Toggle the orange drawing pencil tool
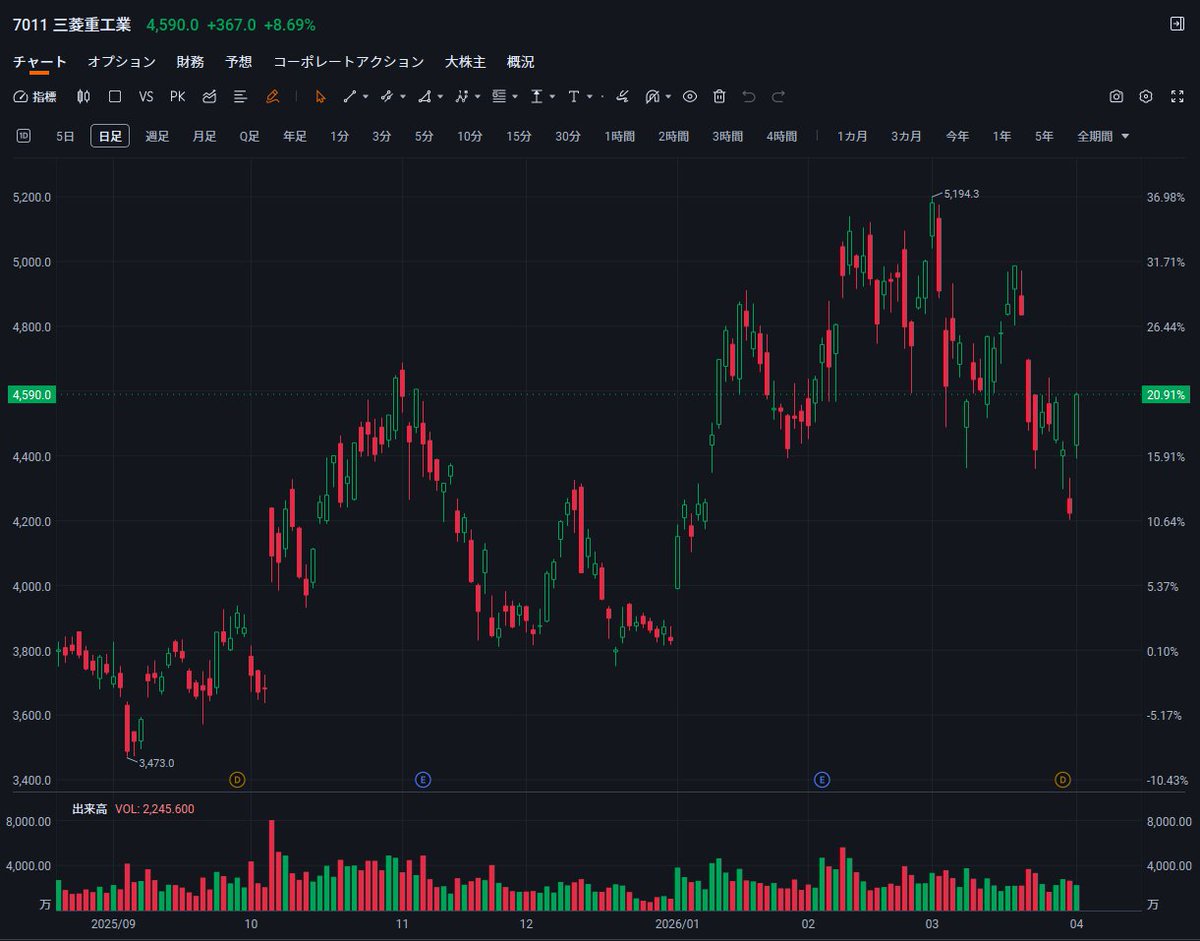1200x941 pixels. coord(272,97)
